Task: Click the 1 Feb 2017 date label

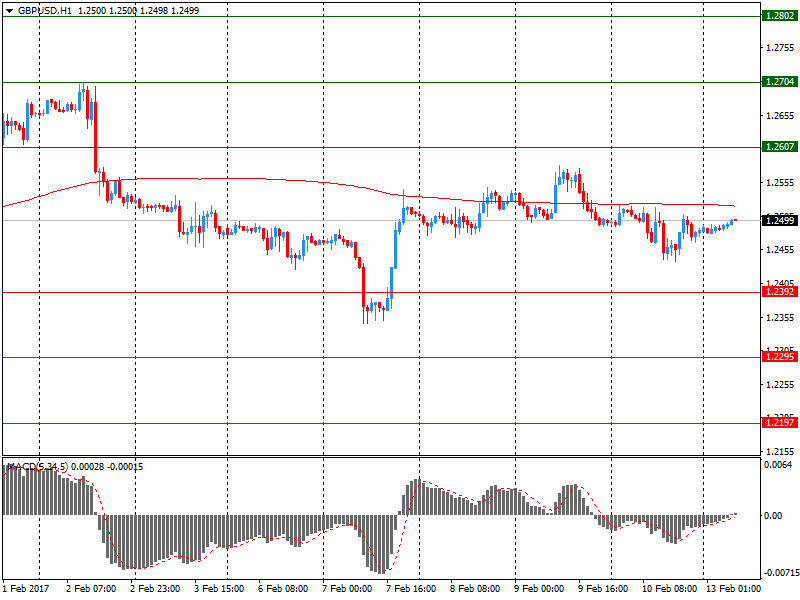Action: point(26,589)
